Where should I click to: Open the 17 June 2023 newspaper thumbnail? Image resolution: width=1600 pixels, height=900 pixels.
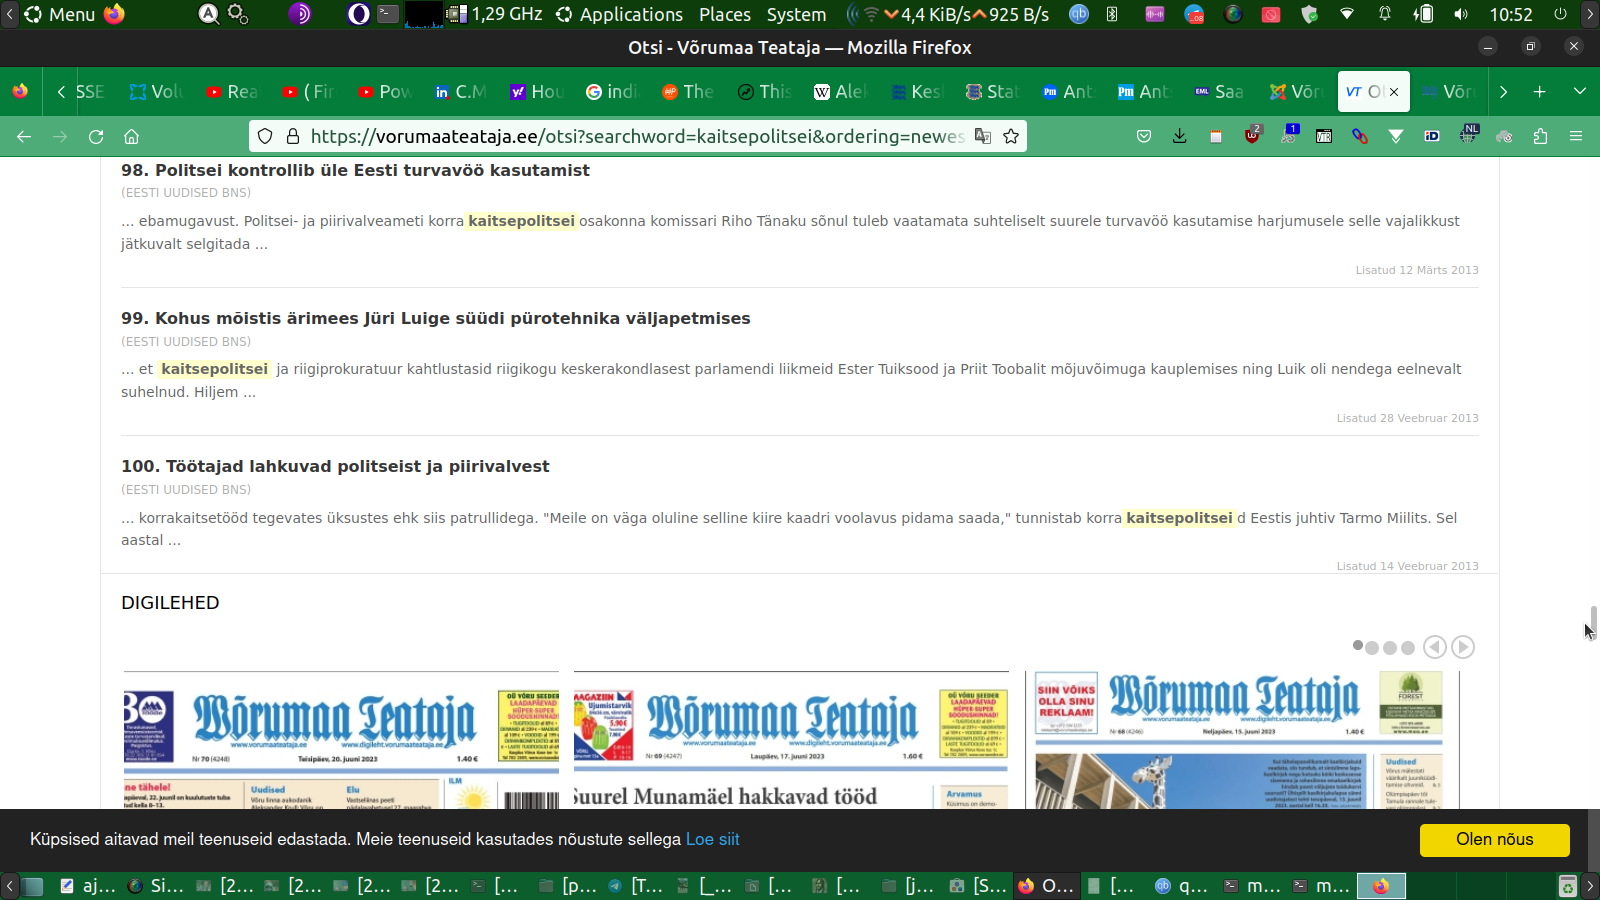coord(791,741)
